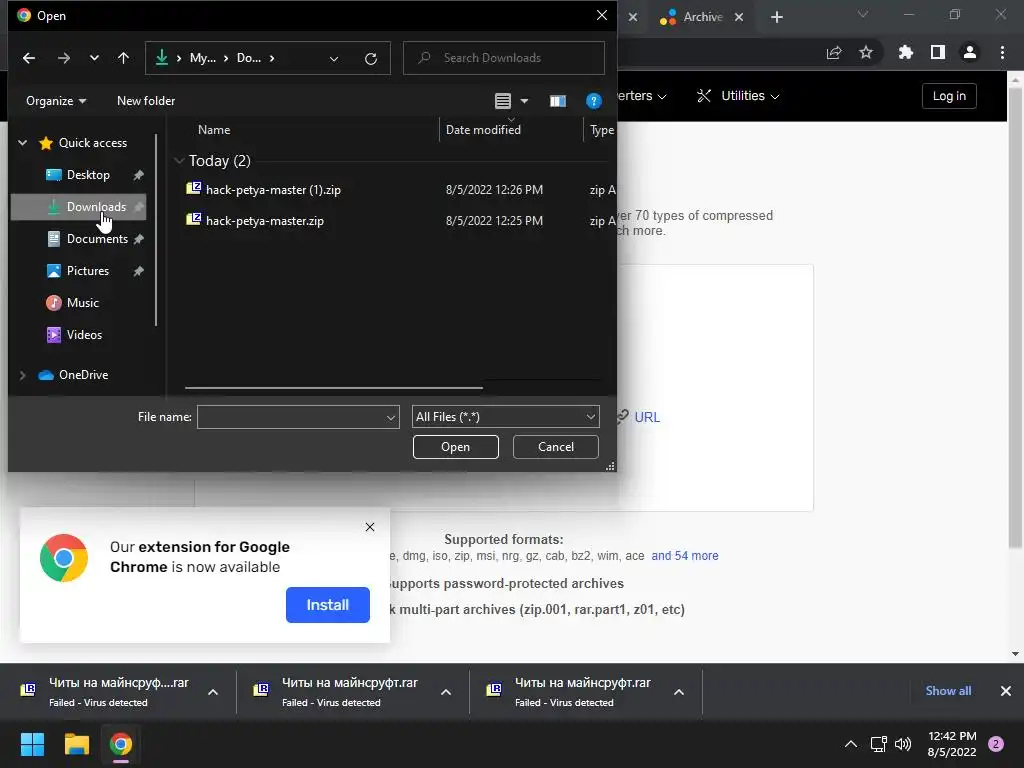Open the view options dropdown arrow
The height and width of the screenshot is (768, 1024).
click(524, 101)
